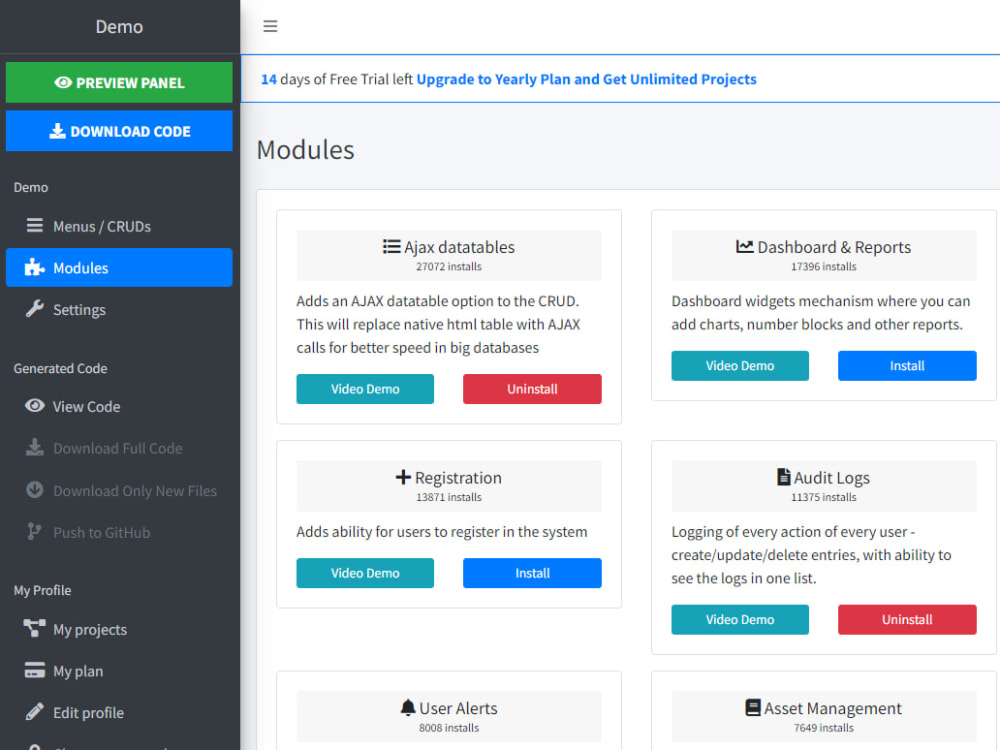
Task: Toggle the sidebar with the hamburger menu
Action: pos(270,26)
